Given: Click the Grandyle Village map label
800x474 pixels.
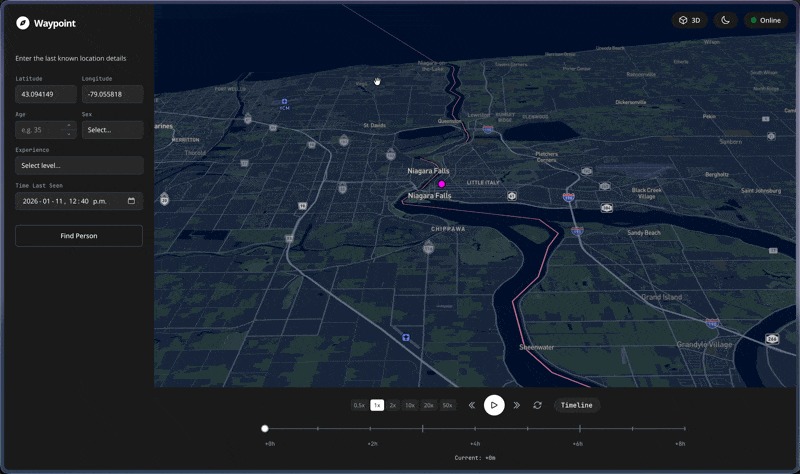Looking at the screenshot, I should pos(705,345).
